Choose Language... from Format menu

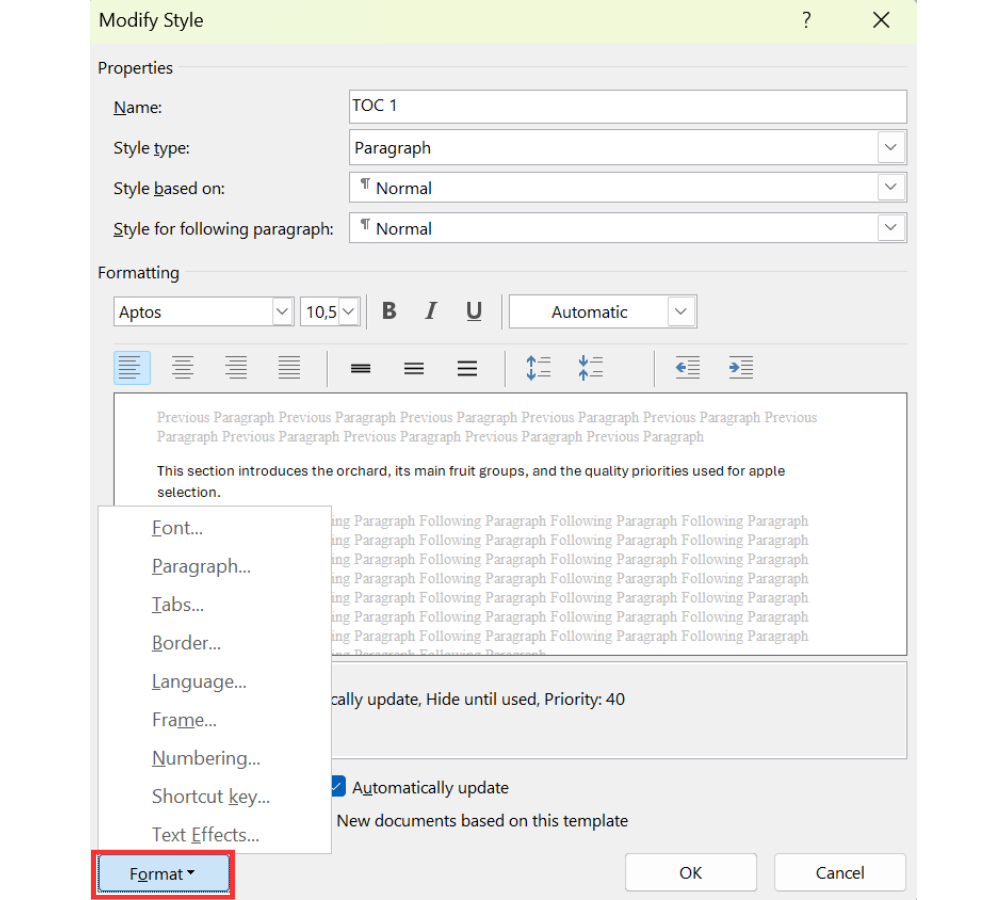tap(199, 681)
